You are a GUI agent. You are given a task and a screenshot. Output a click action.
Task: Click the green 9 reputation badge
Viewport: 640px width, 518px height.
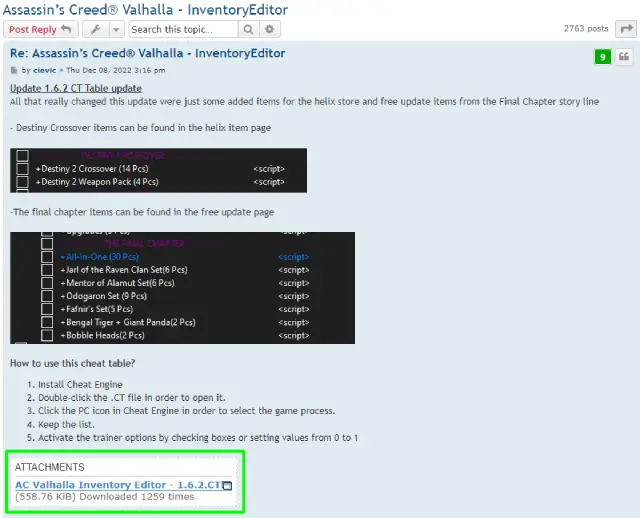602,57
